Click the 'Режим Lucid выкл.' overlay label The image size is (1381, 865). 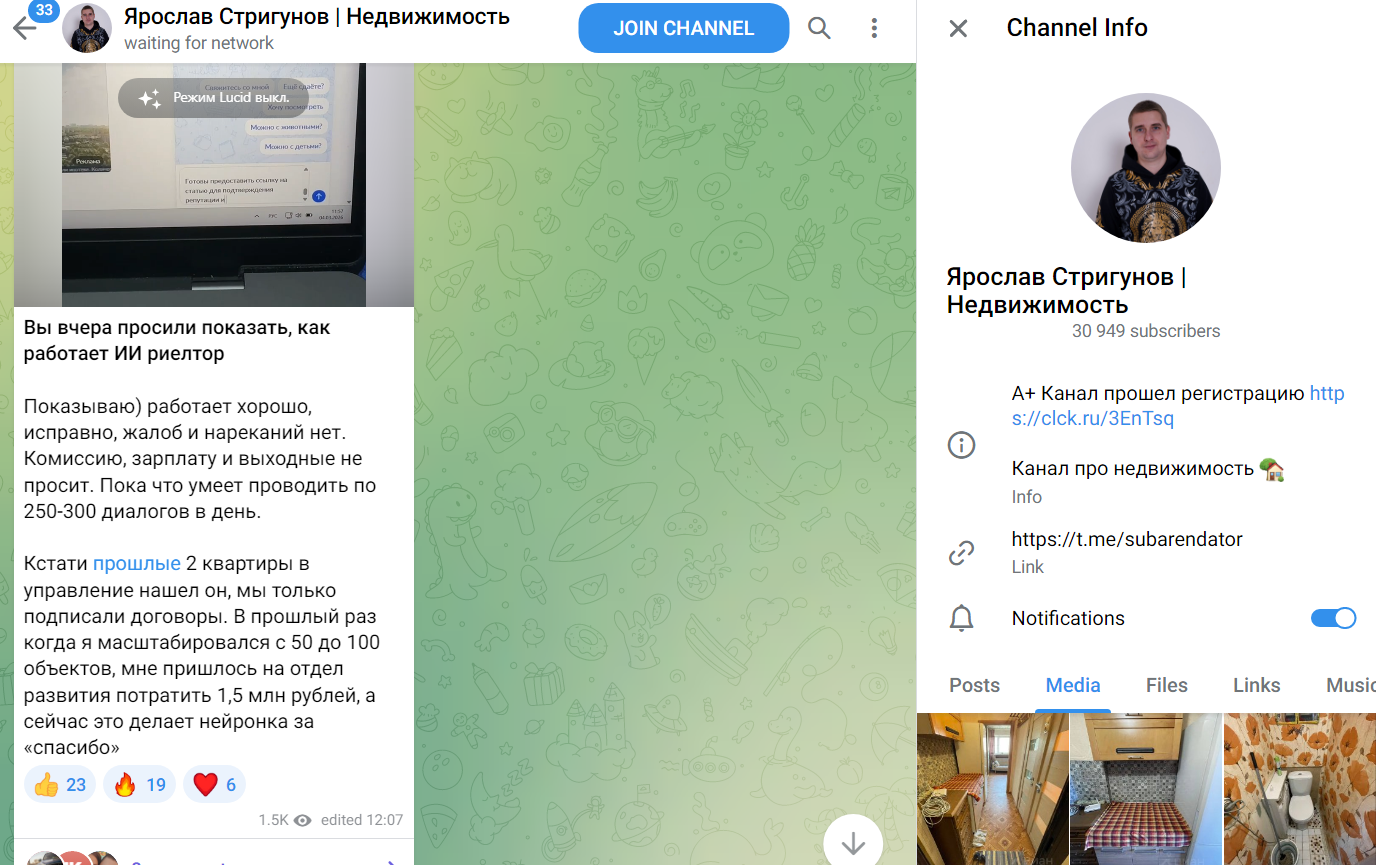point(231,98)
